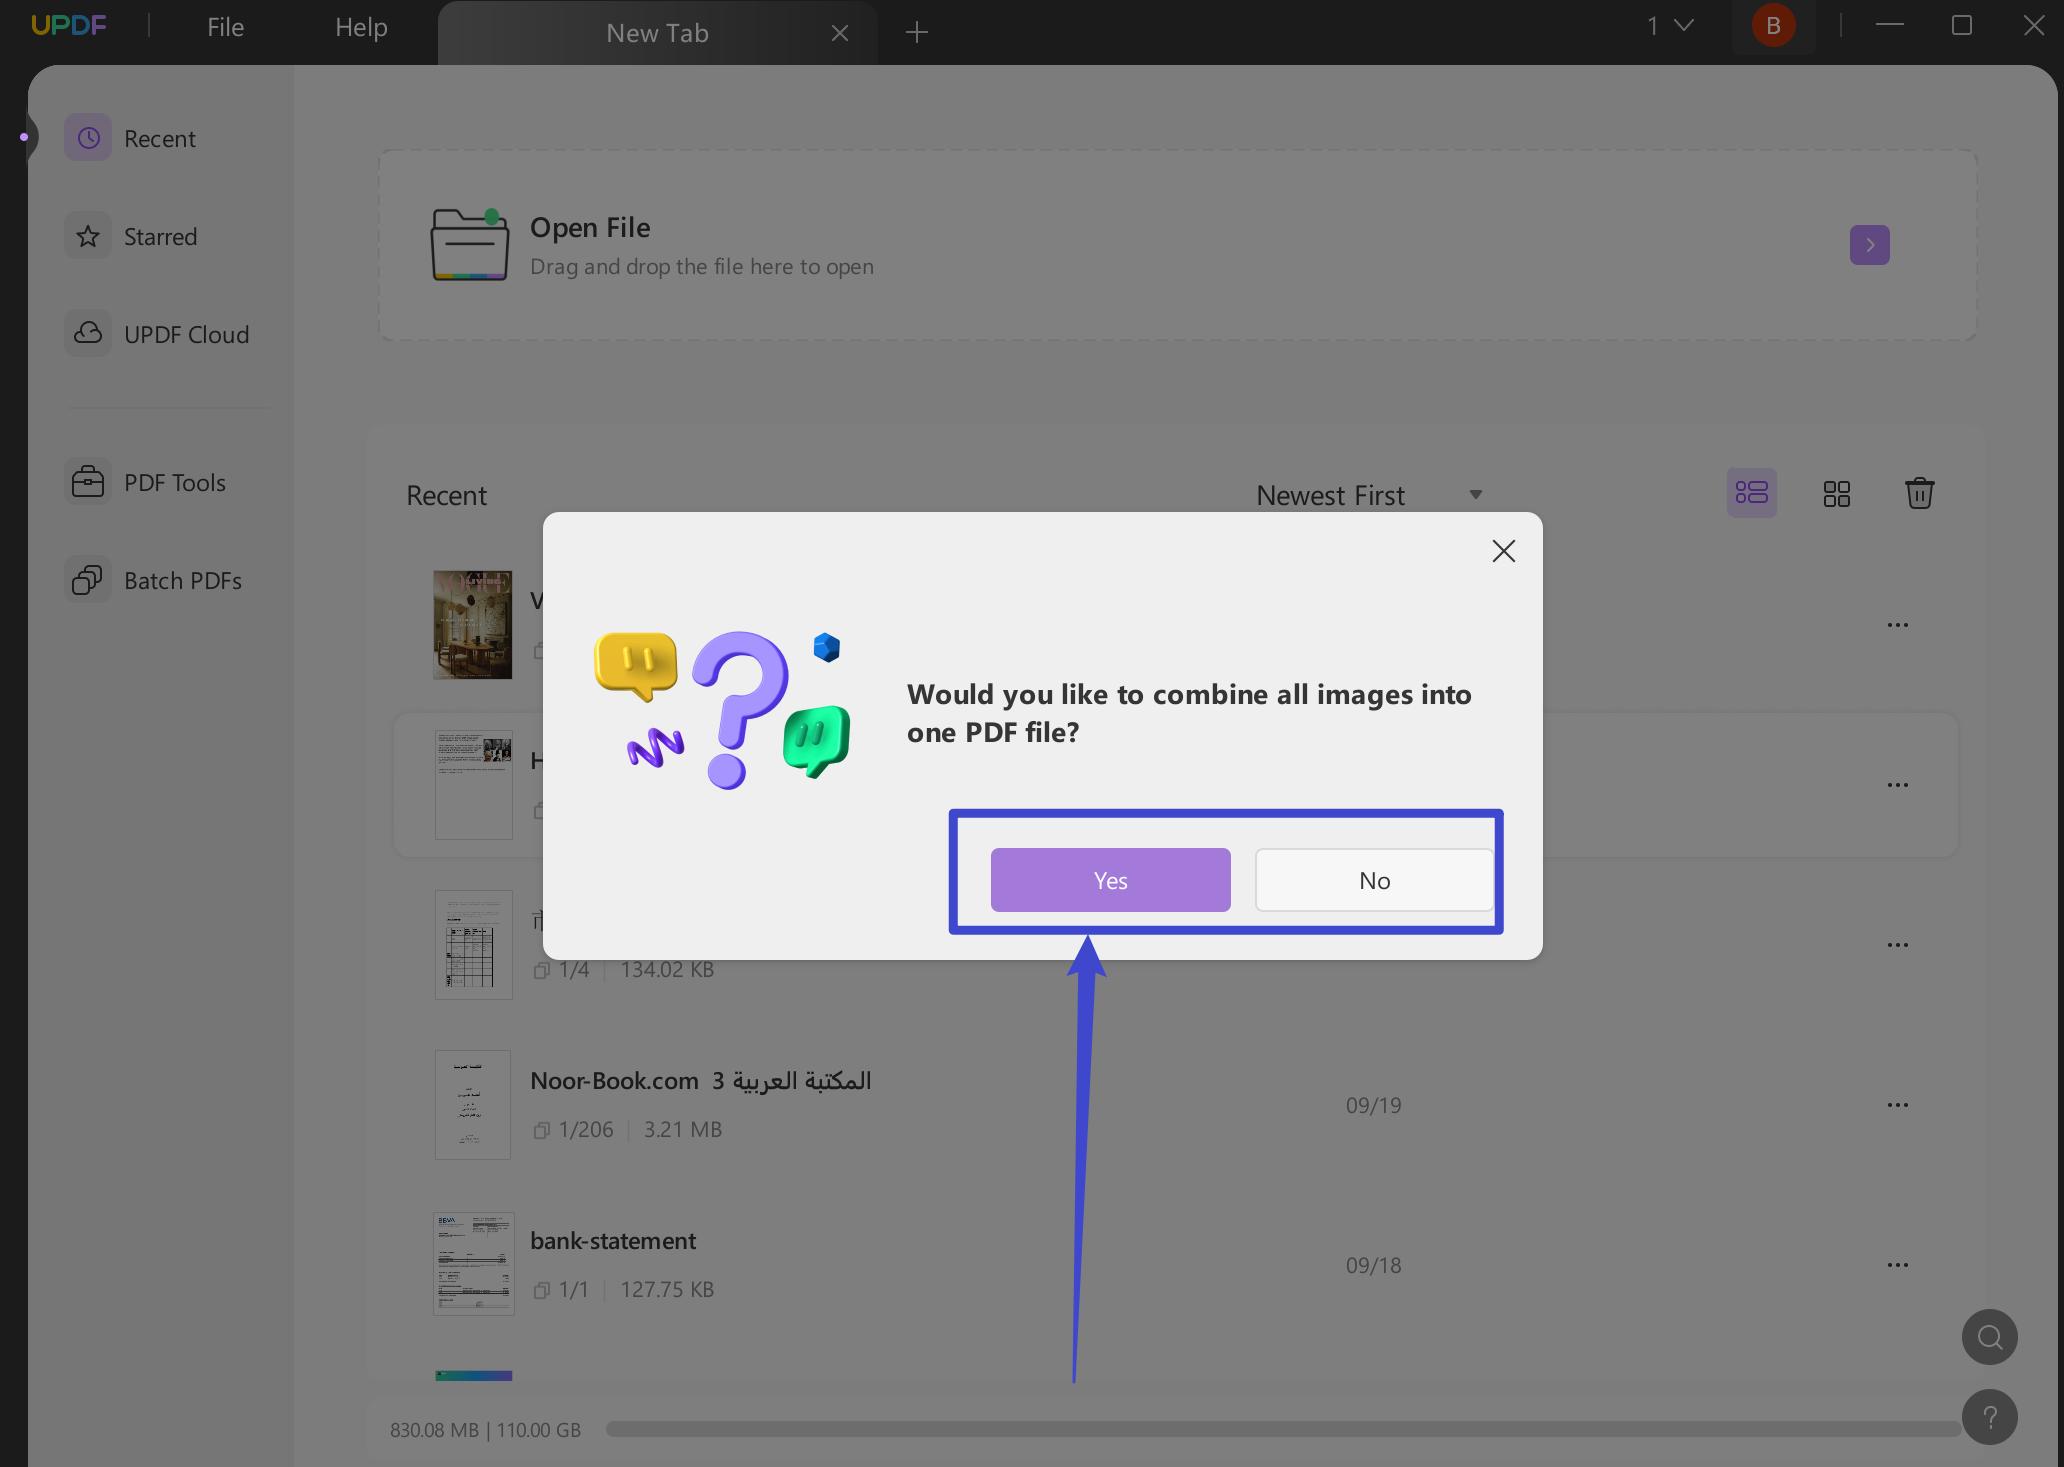Click Yes to combine images into one PDF

(1110, 880)
